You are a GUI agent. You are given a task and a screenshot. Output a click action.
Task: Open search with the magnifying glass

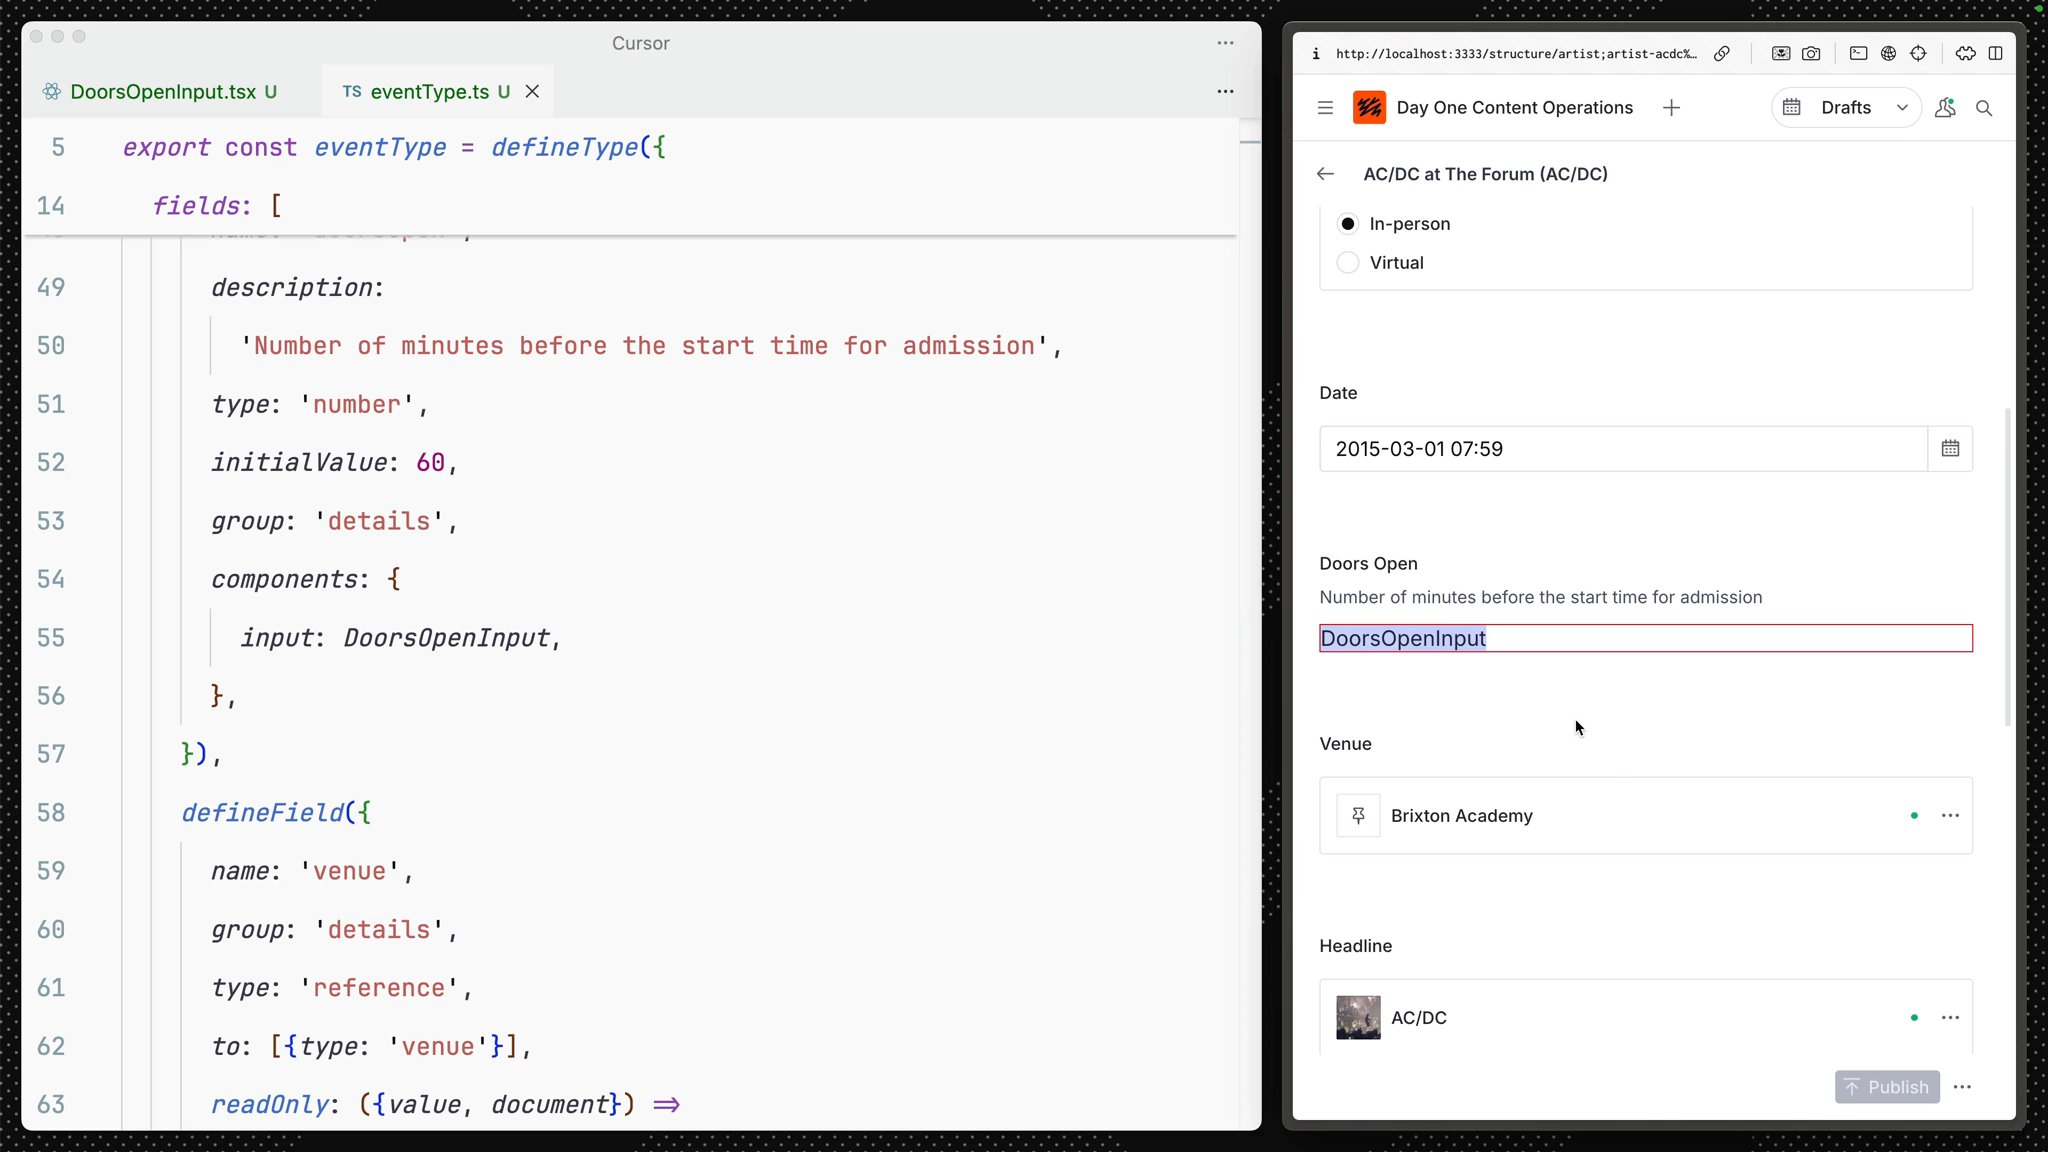[x=1984, y=108]
